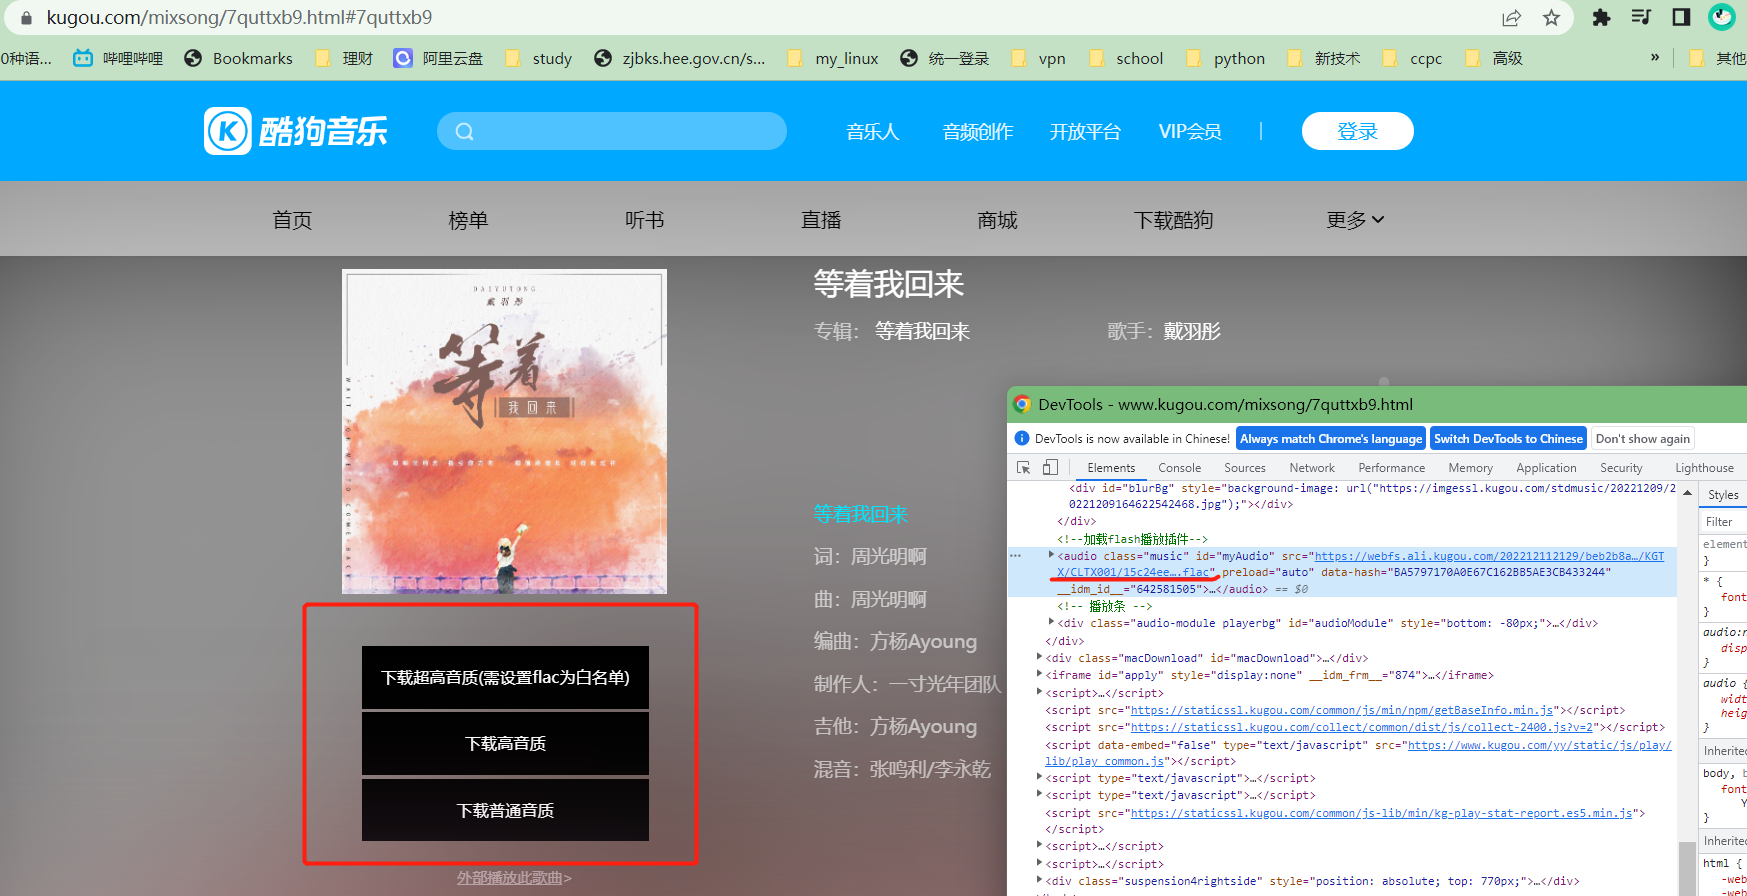Open the Memory tab
This screenshot has height=896, width=1747.
point(1470,468)
